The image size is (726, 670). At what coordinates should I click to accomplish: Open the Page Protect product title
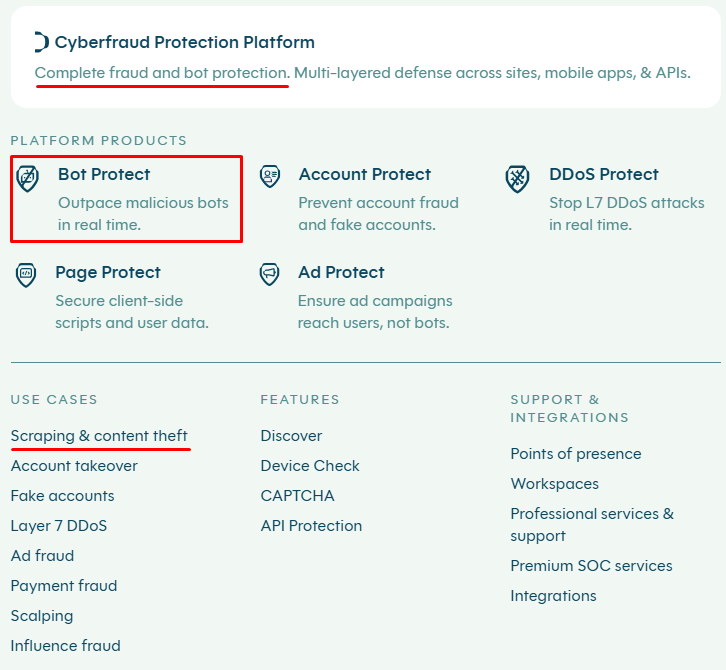(x=108, y=272)
